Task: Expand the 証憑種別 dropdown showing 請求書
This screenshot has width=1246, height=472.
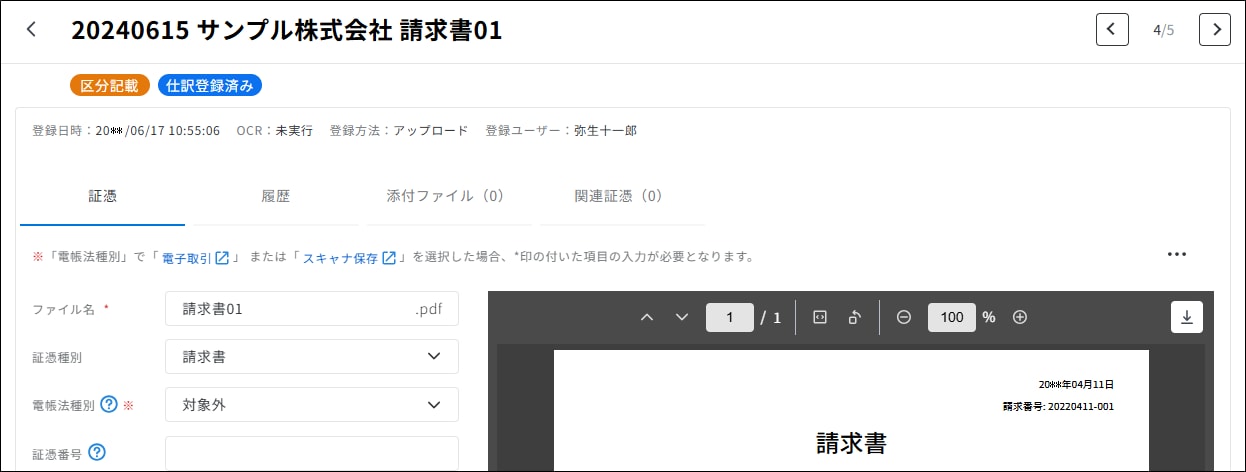Action: [312, 356]
